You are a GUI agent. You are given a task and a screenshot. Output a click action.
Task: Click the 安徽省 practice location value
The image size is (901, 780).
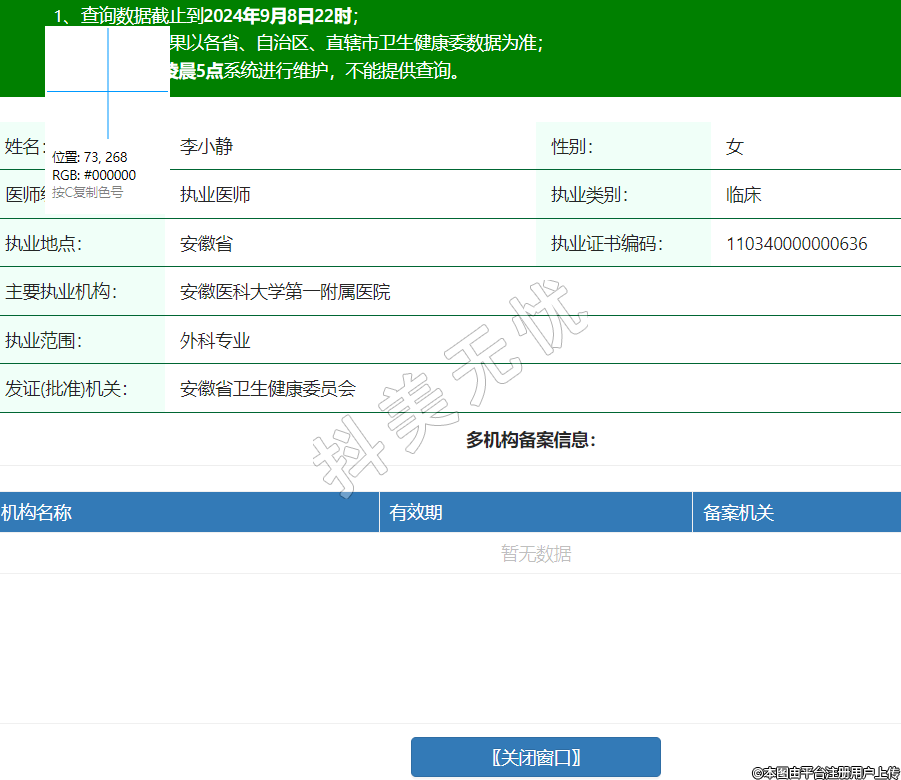coord(206,244)
